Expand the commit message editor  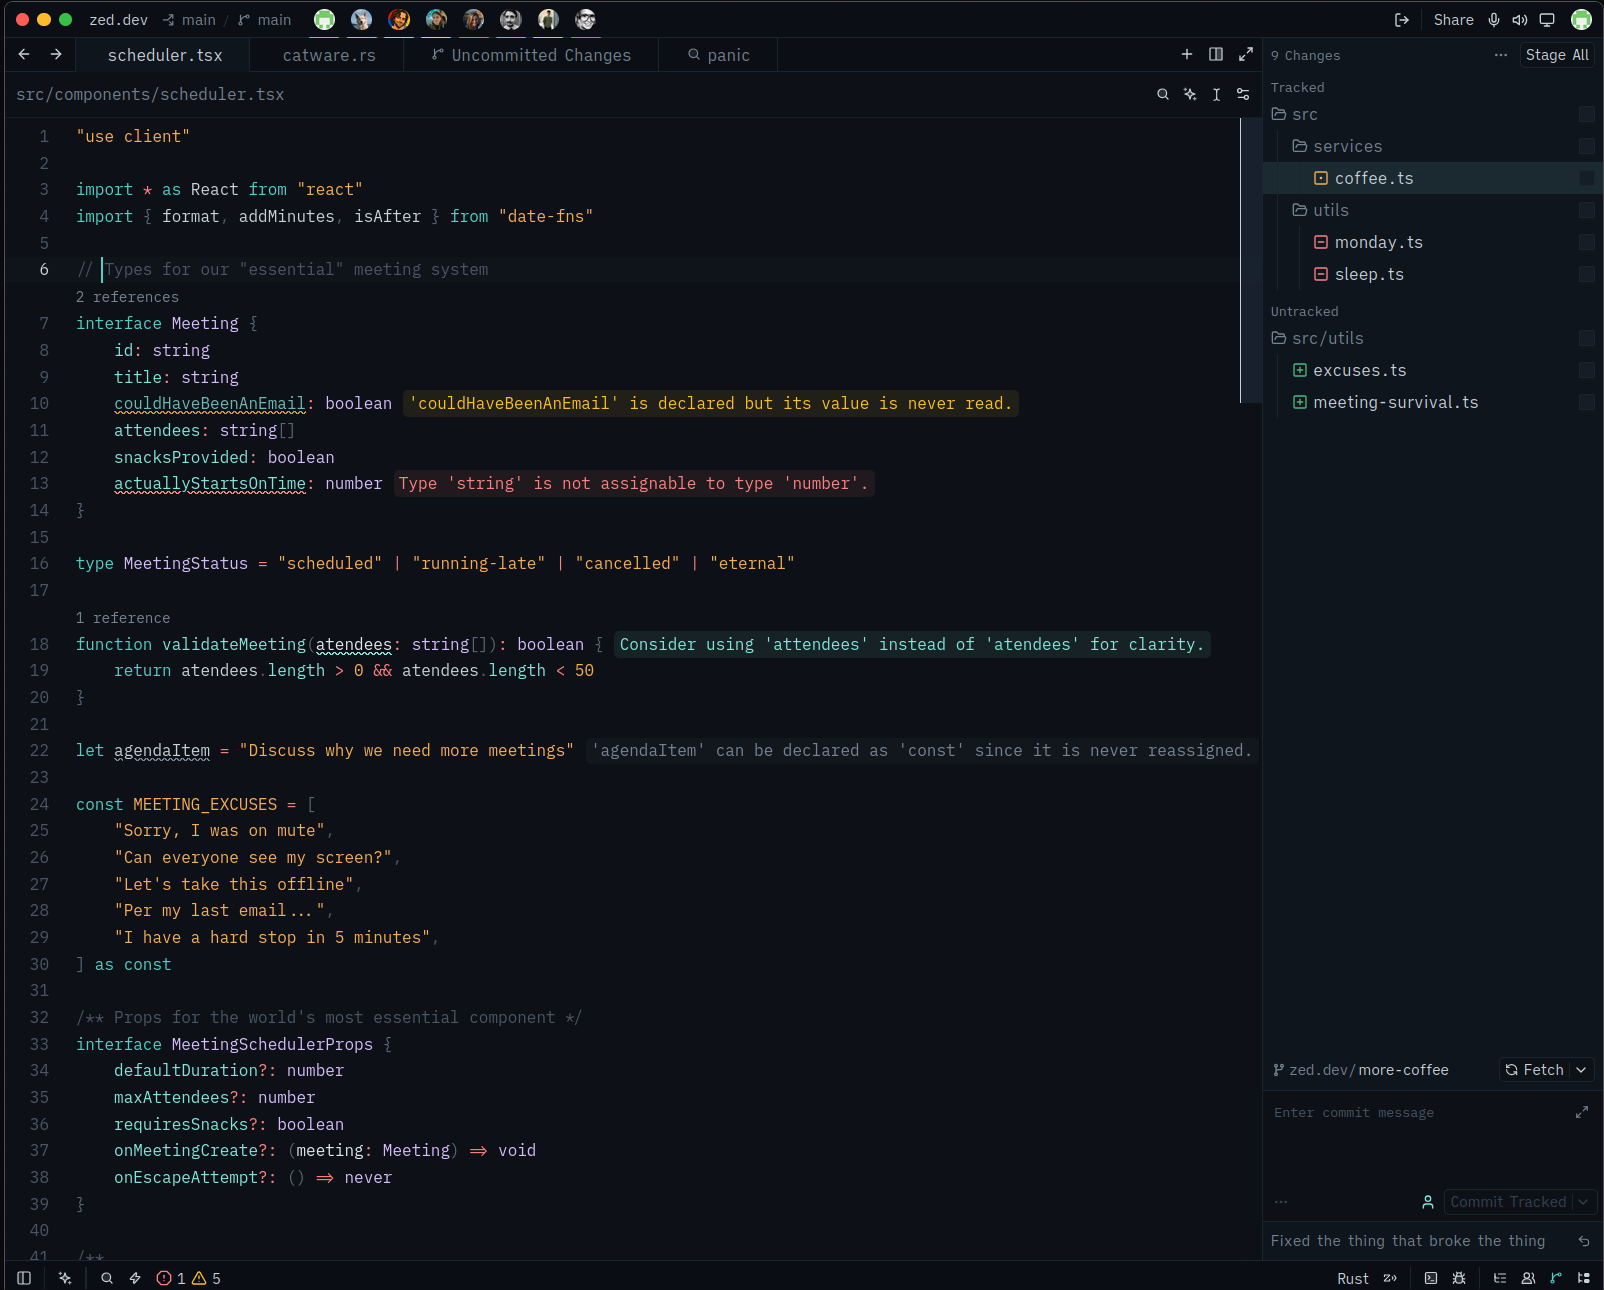[x=1582, y=1112]
